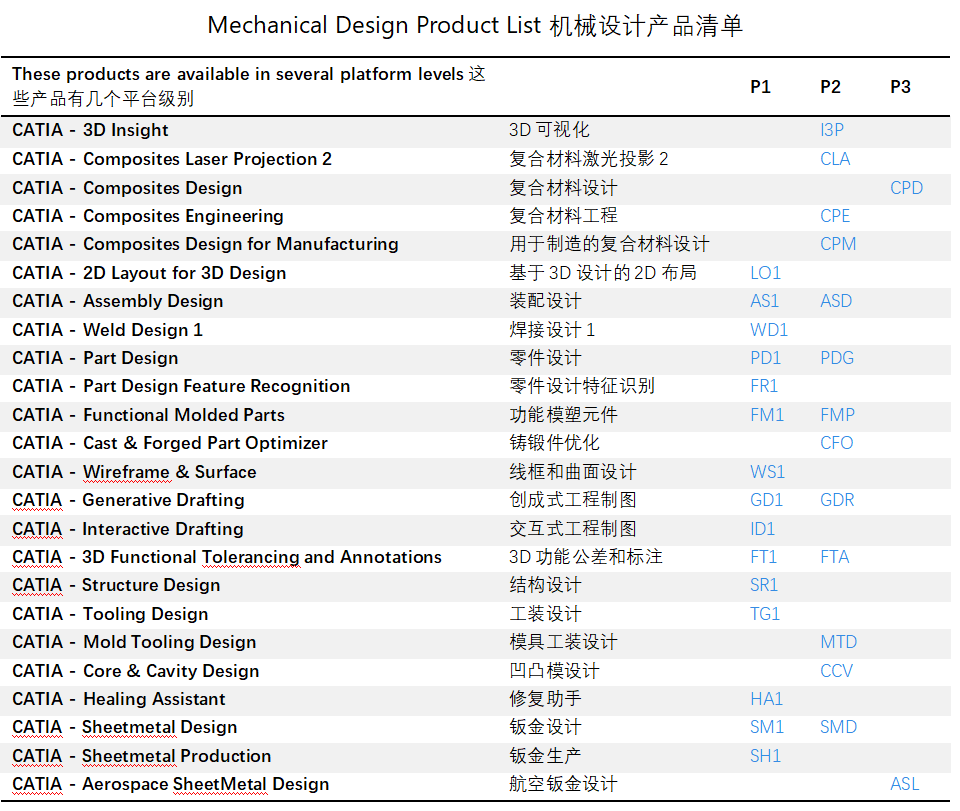Select 'CATIA - Cast & Forged Part Optimizer'
This screenshot has width=960, height=811.
point(170,443)
